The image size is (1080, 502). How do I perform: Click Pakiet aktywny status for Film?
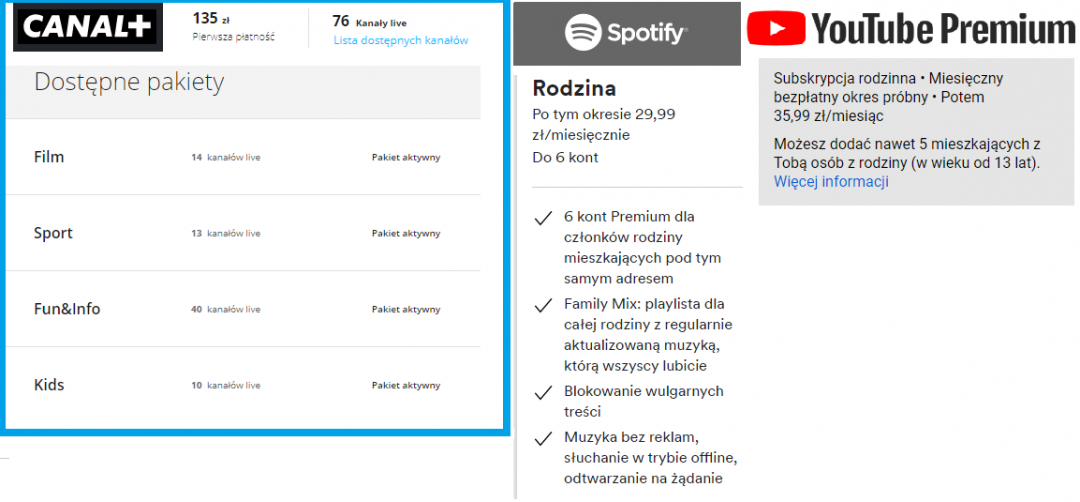coord(405,157)
